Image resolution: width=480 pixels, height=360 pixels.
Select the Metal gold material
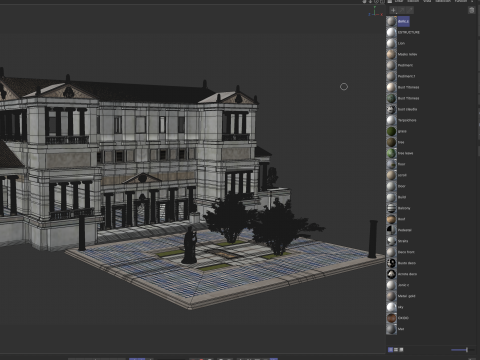(x=401, y=296)
